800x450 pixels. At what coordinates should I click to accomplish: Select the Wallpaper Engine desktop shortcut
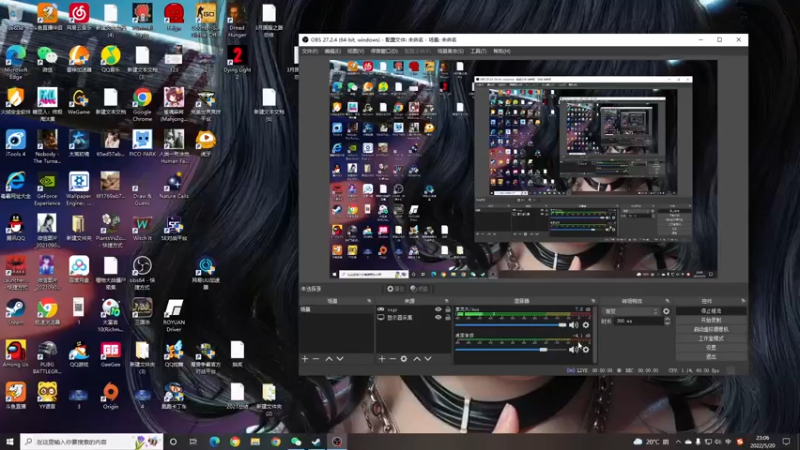pyautogui.click(x=79, y=189)
